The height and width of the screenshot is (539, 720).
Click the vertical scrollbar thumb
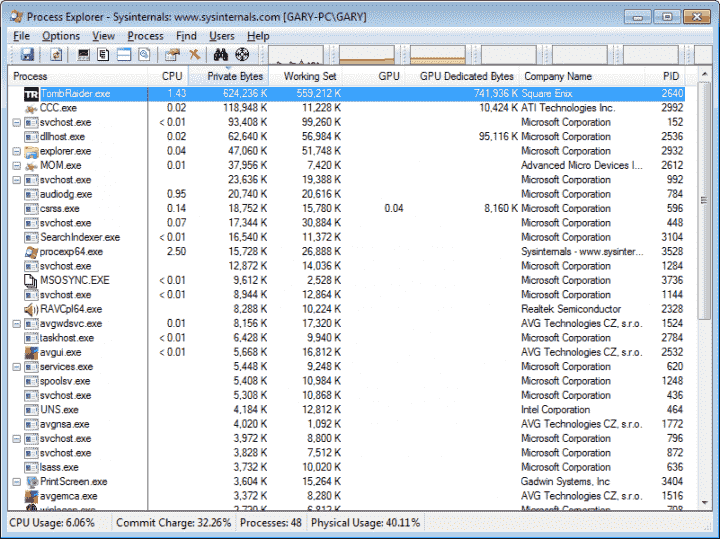pos(704,201)
